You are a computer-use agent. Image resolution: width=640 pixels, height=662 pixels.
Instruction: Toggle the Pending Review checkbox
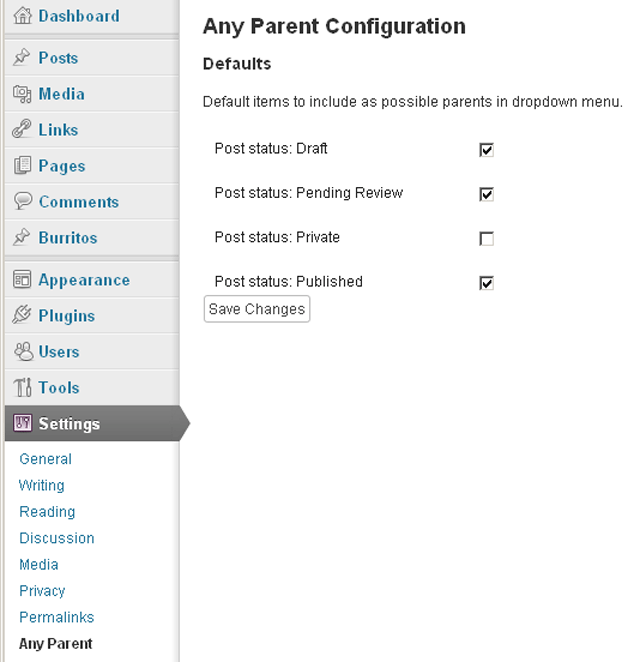[486, 194]
